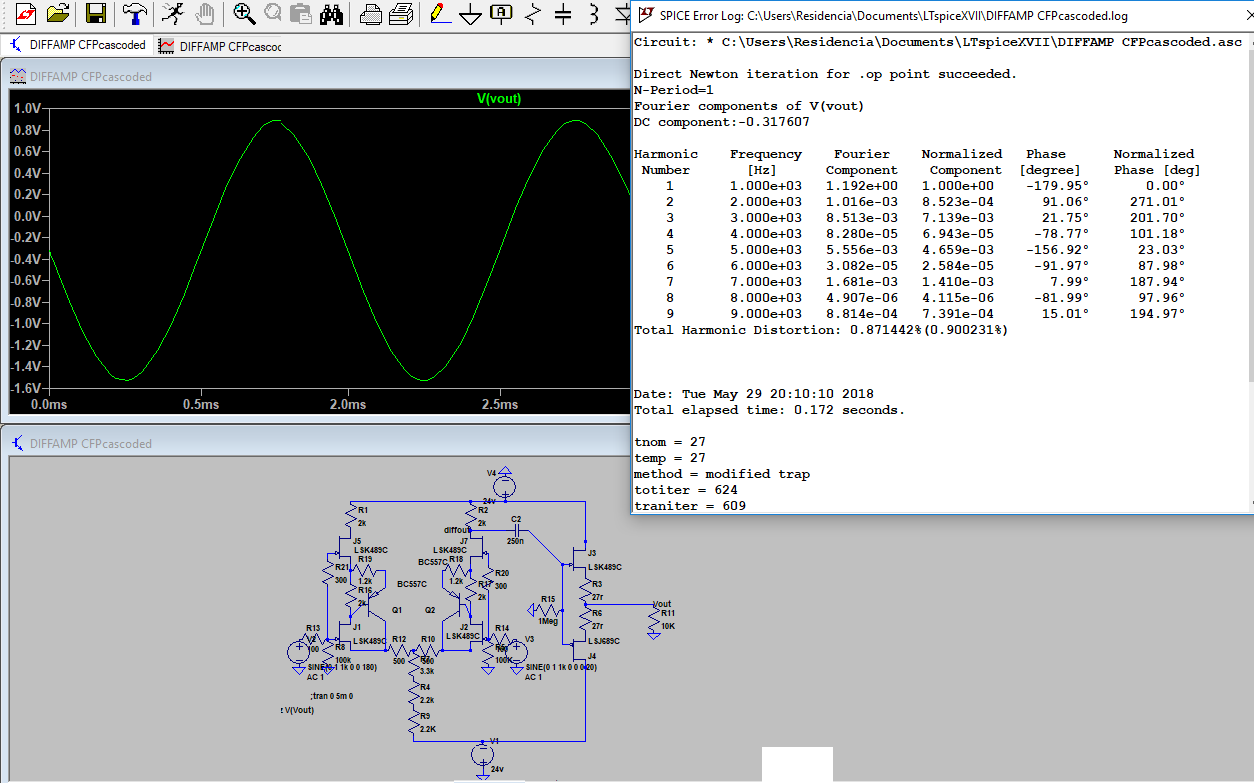
Task: Click the 2.5ms time-axis label
Action: [x=499, y=404]
